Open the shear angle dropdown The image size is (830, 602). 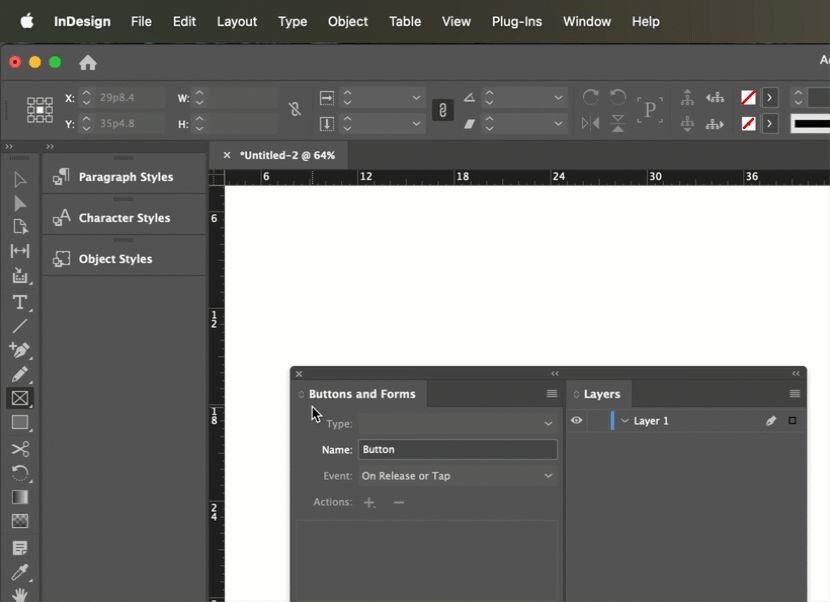[558, 124]
